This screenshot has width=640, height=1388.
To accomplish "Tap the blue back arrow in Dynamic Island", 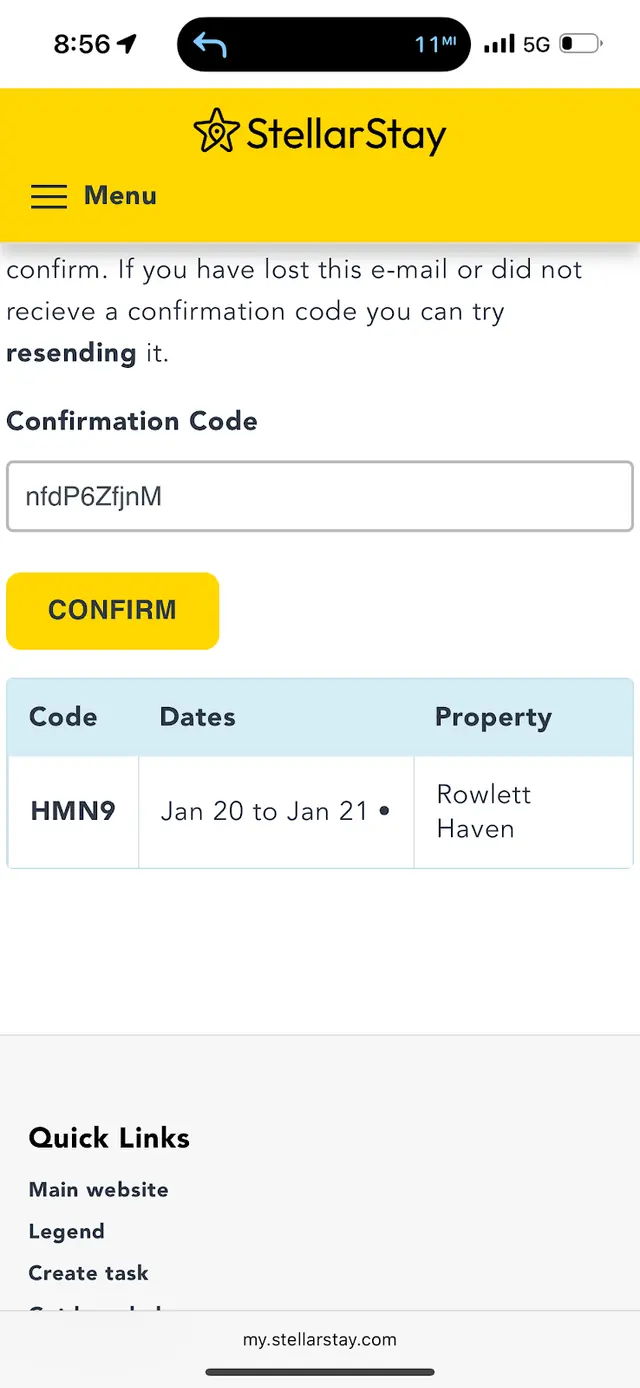I will click(x=210, y=44).
